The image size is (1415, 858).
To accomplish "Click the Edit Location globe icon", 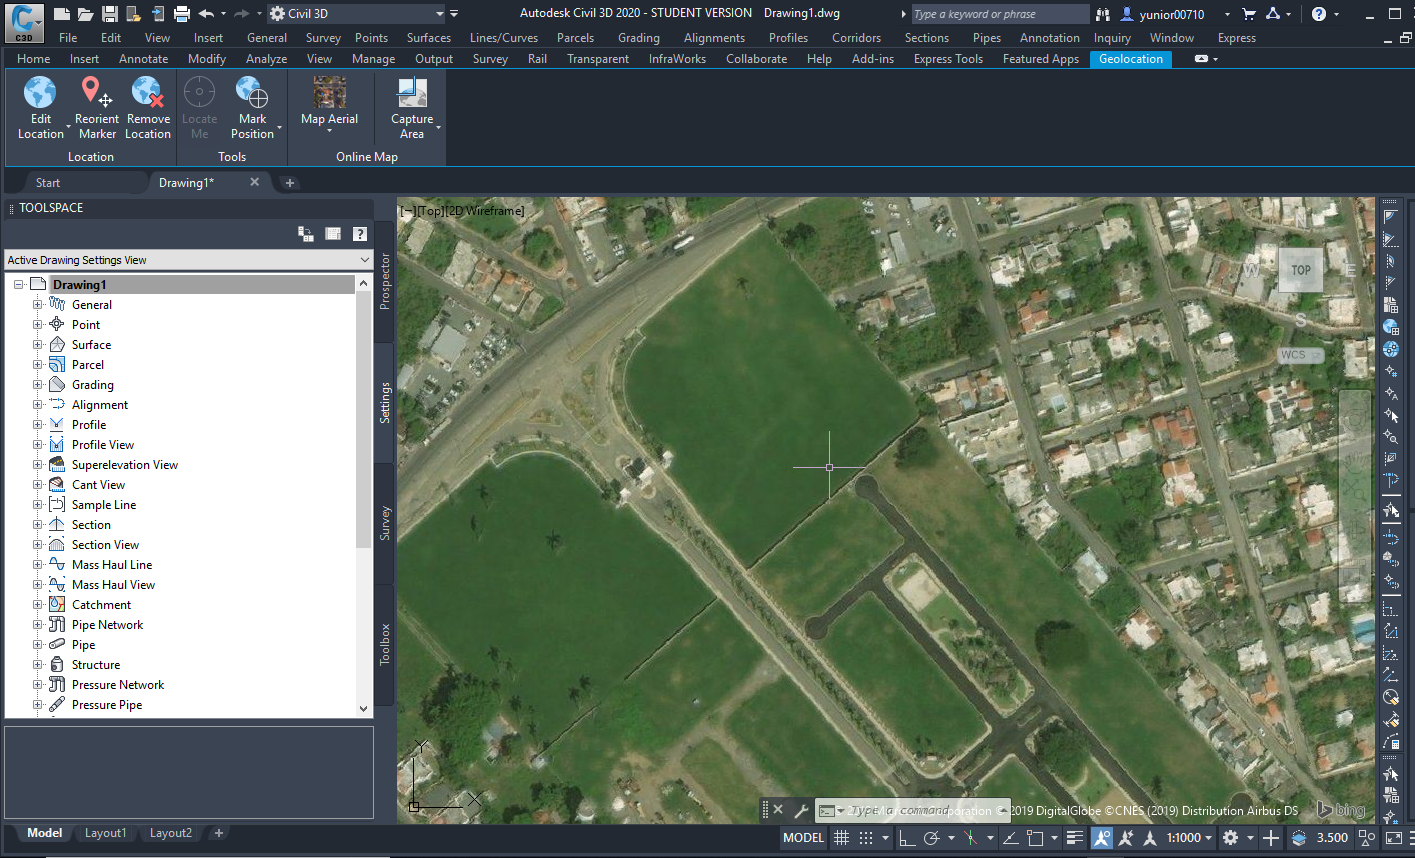I will 40,92.
